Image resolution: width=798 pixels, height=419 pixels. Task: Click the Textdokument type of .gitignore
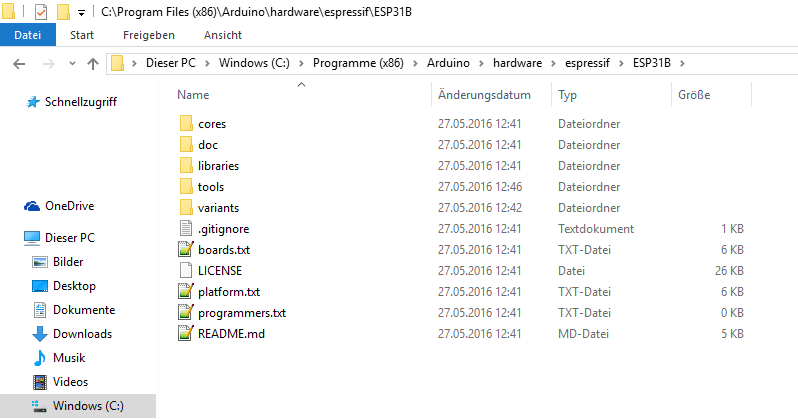596,229
